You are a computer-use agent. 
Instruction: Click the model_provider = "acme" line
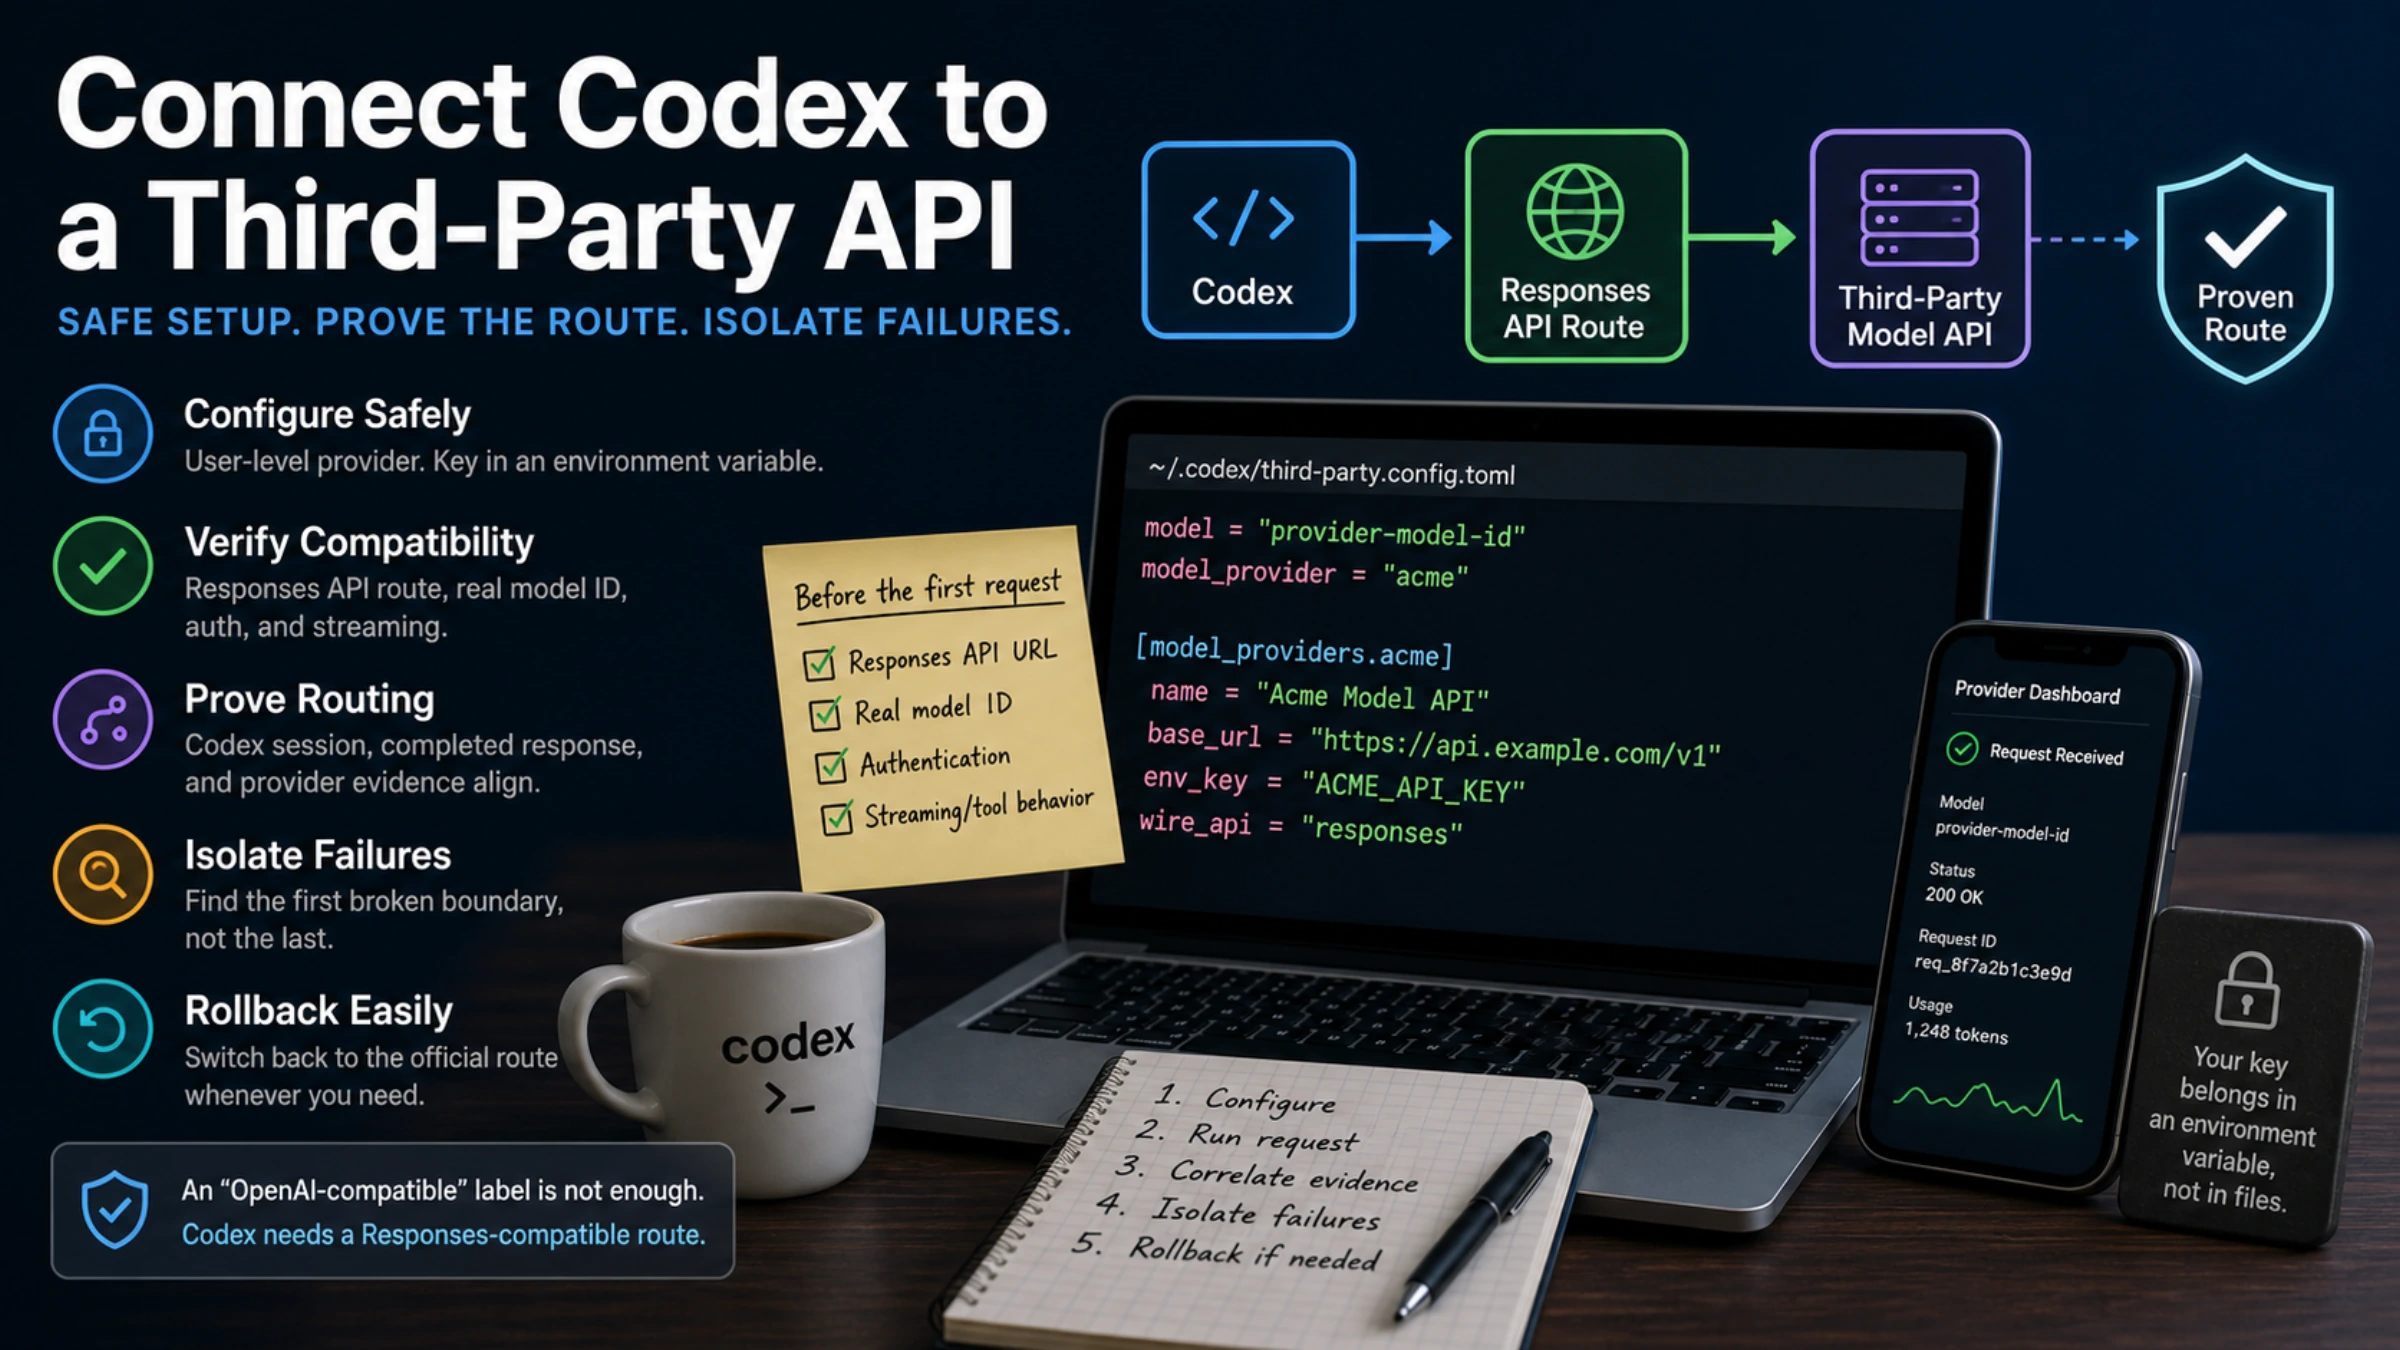pos(1305,573)
